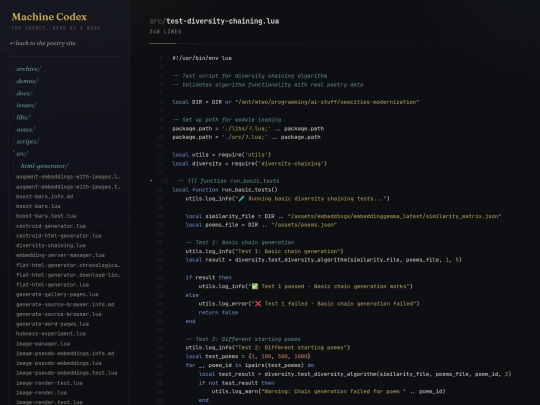
Task: Click the fold marker dot beside line 15
Action: point(151,180)
